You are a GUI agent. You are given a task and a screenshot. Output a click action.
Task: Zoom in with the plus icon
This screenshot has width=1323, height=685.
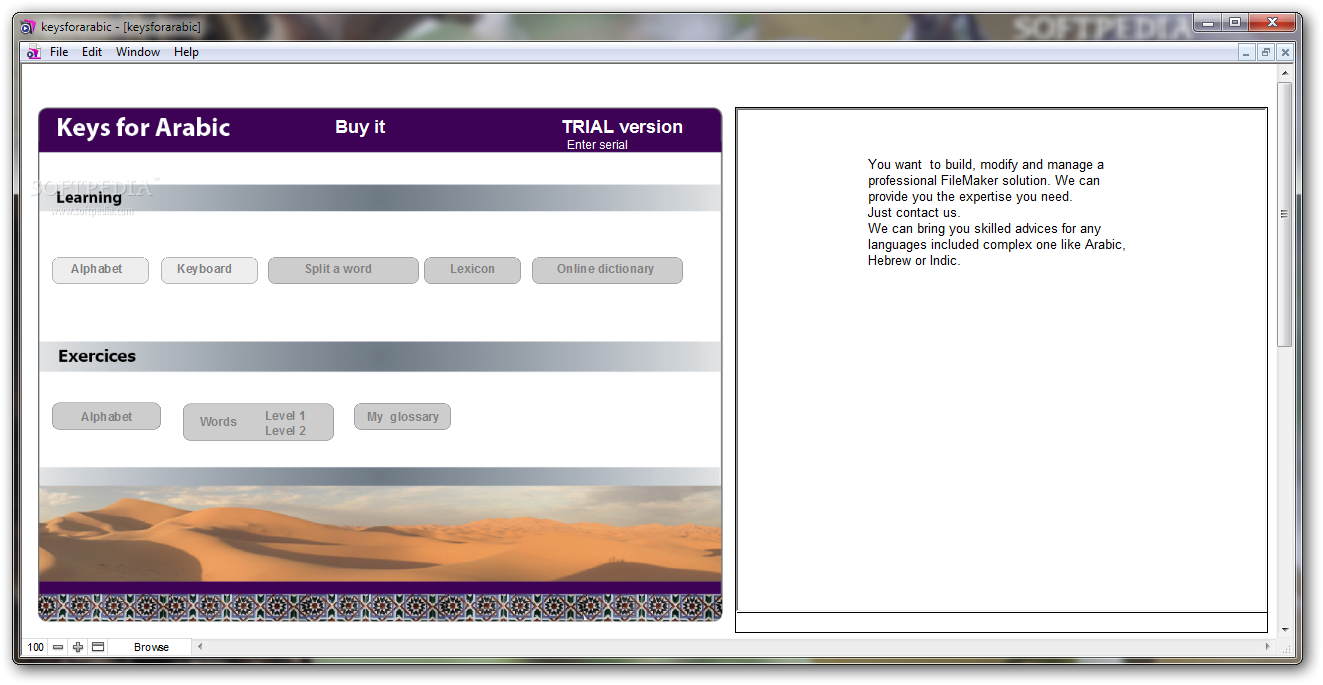coord(78,647)
